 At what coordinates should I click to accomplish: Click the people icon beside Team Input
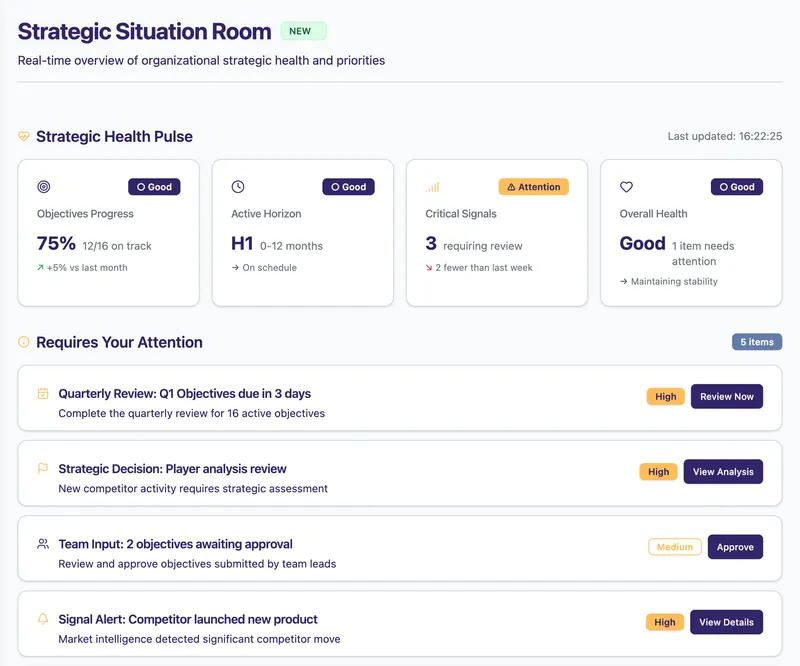(43, 544)
